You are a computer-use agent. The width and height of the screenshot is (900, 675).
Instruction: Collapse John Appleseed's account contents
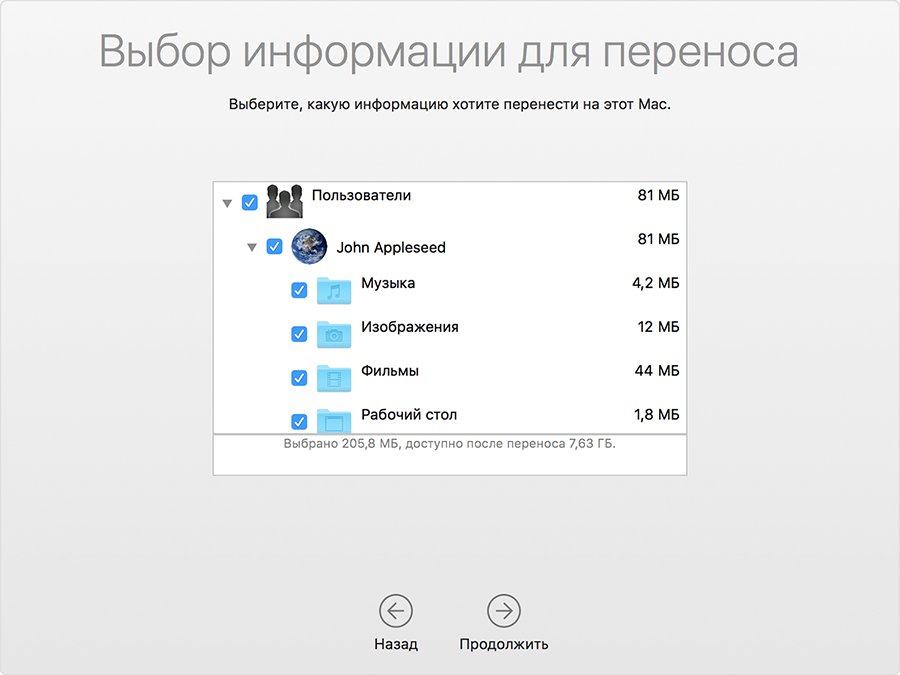pos(253,247)
